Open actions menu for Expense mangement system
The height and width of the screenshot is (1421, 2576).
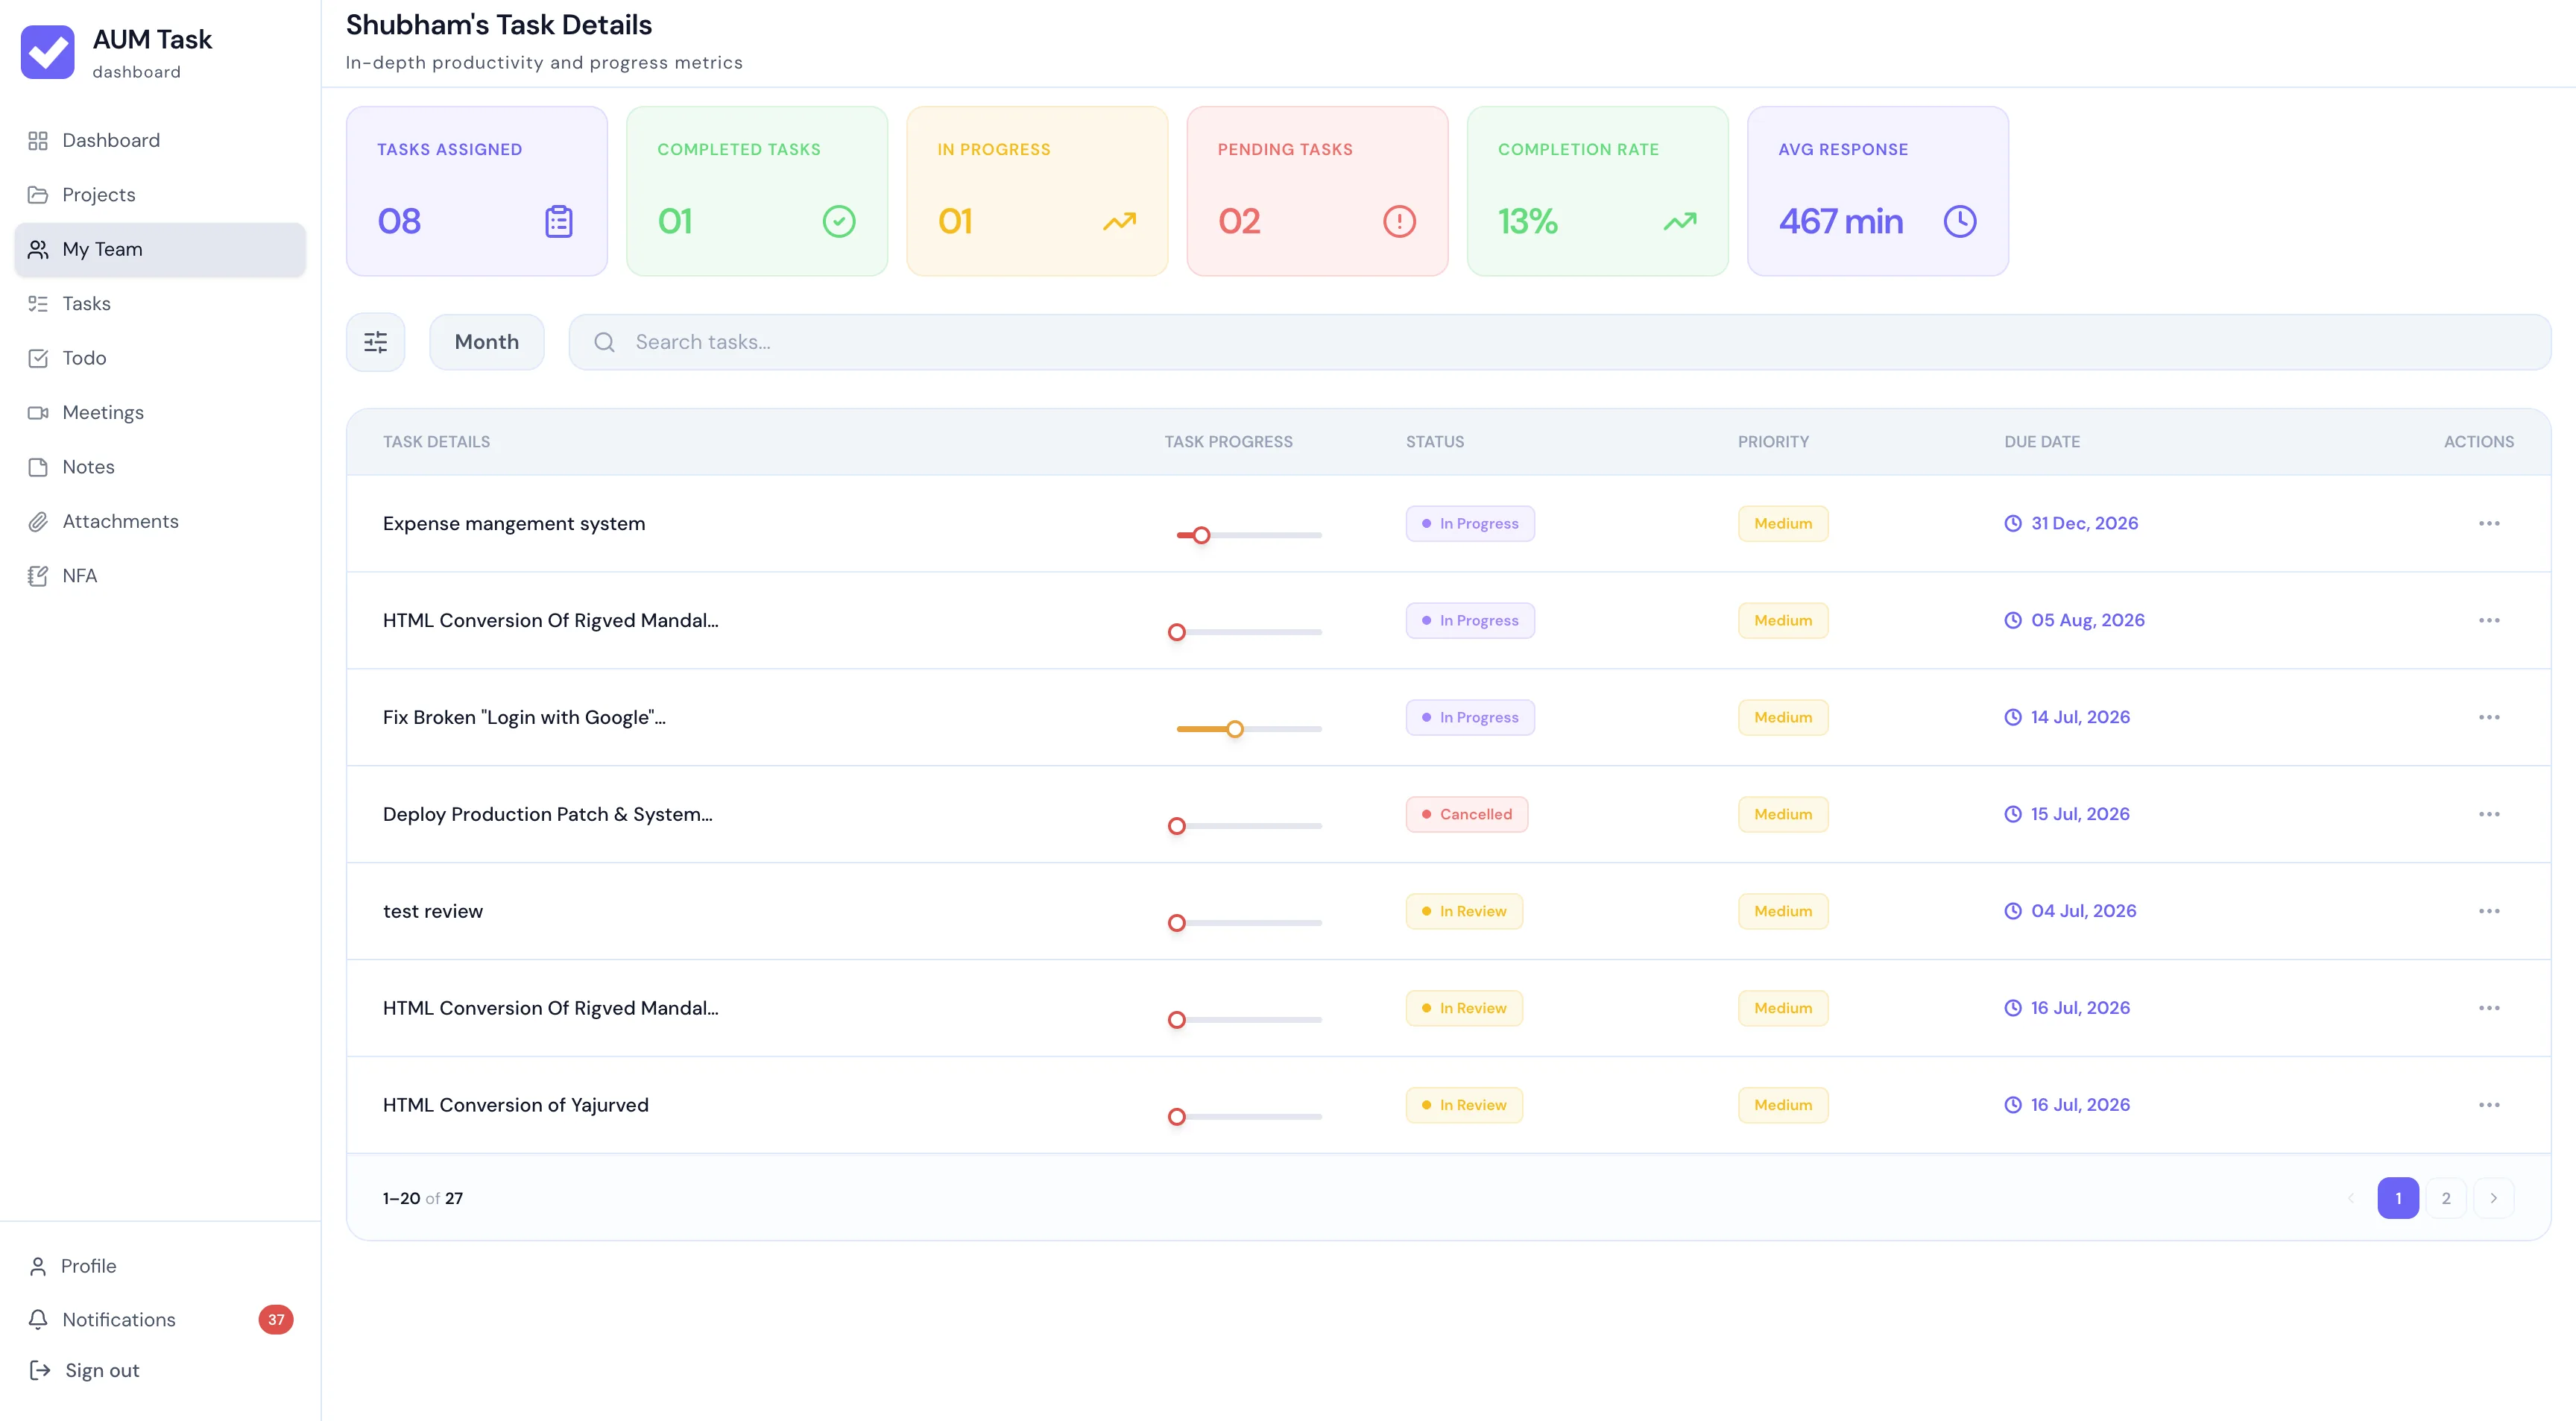(x=2489, y=523)
